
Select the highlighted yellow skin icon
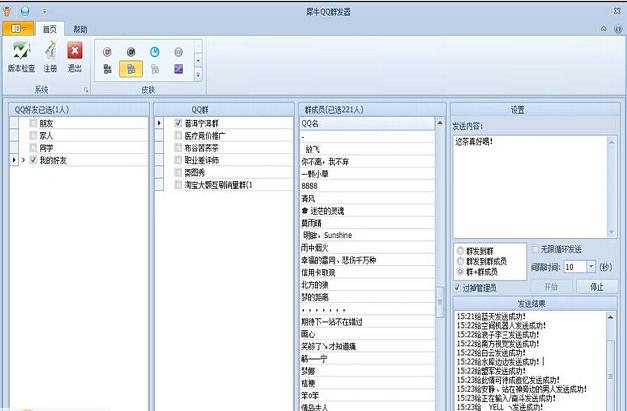(x=129, y=69)
